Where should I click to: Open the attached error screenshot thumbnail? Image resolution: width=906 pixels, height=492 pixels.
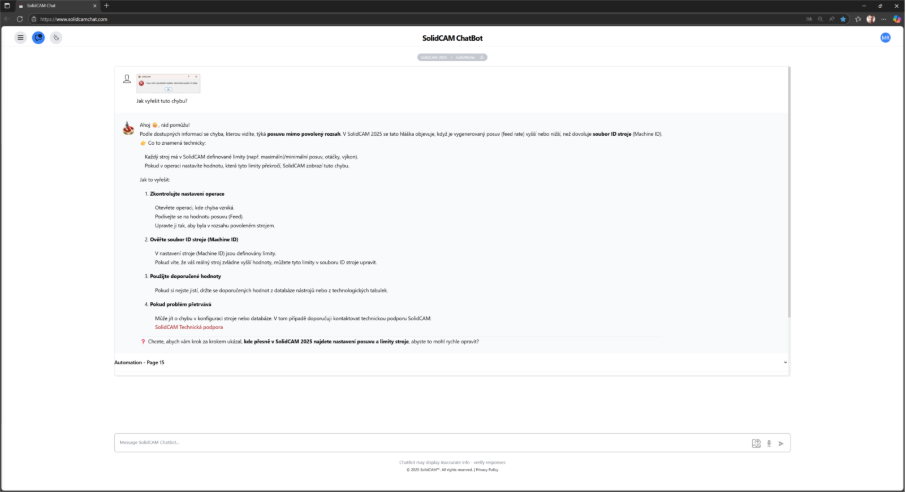pyautogui.click(x=168, y=83)
